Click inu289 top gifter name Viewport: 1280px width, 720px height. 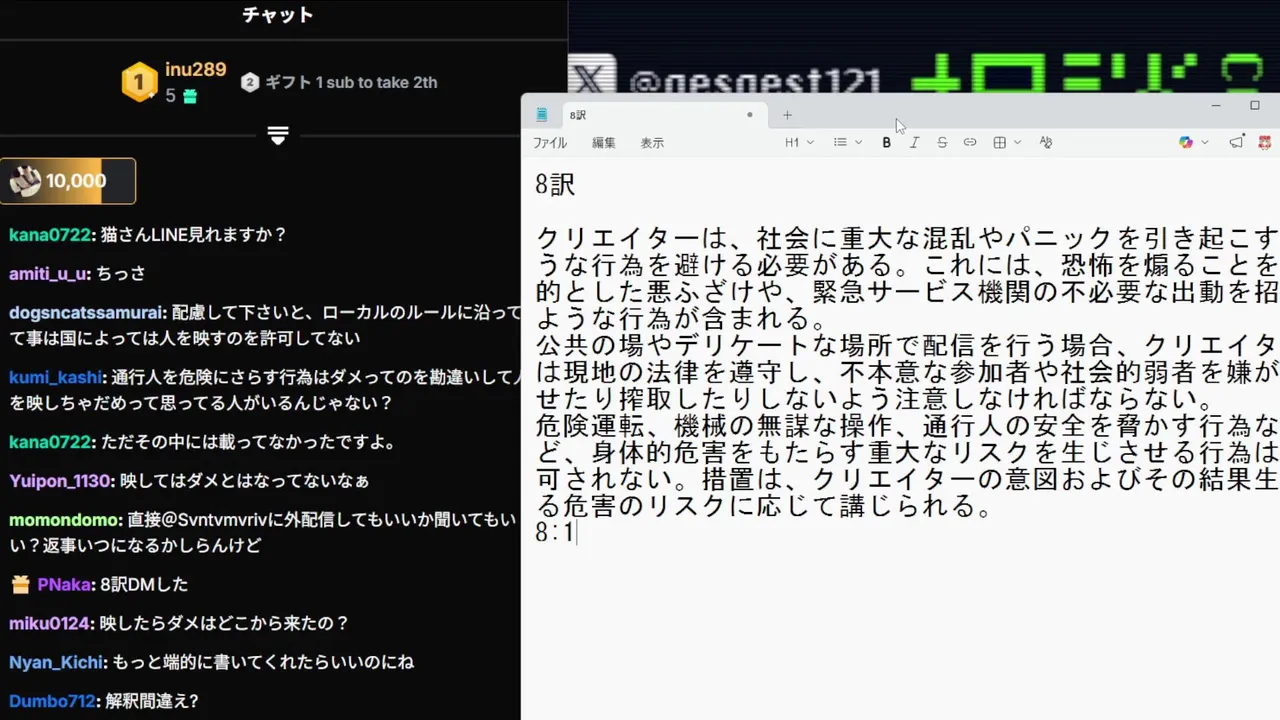tap(196, 70)
